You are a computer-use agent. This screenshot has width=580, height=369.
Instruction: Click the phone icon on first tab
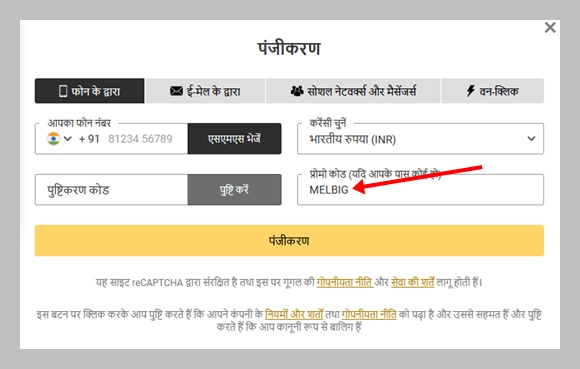(63, 91)
